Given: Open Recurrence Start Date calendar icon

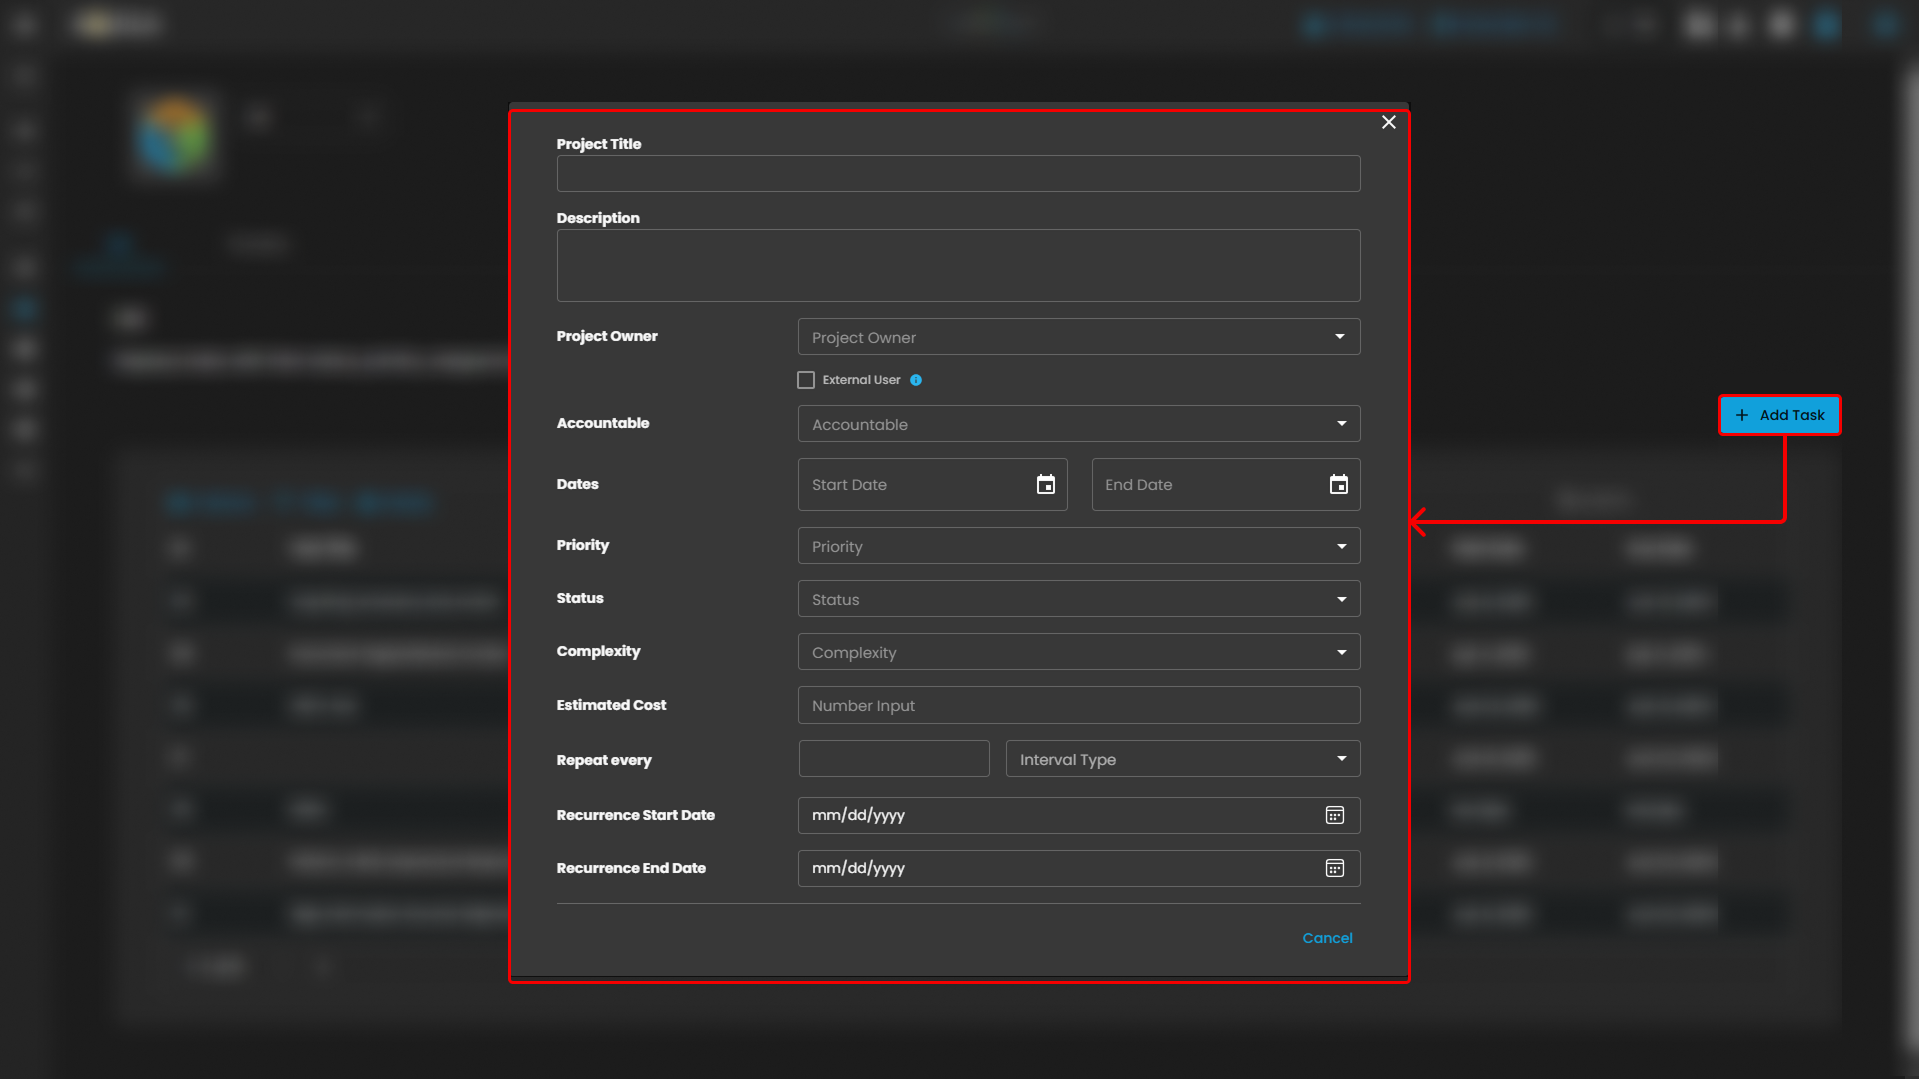Looking at the screenshot, I should pos(1334,815).
